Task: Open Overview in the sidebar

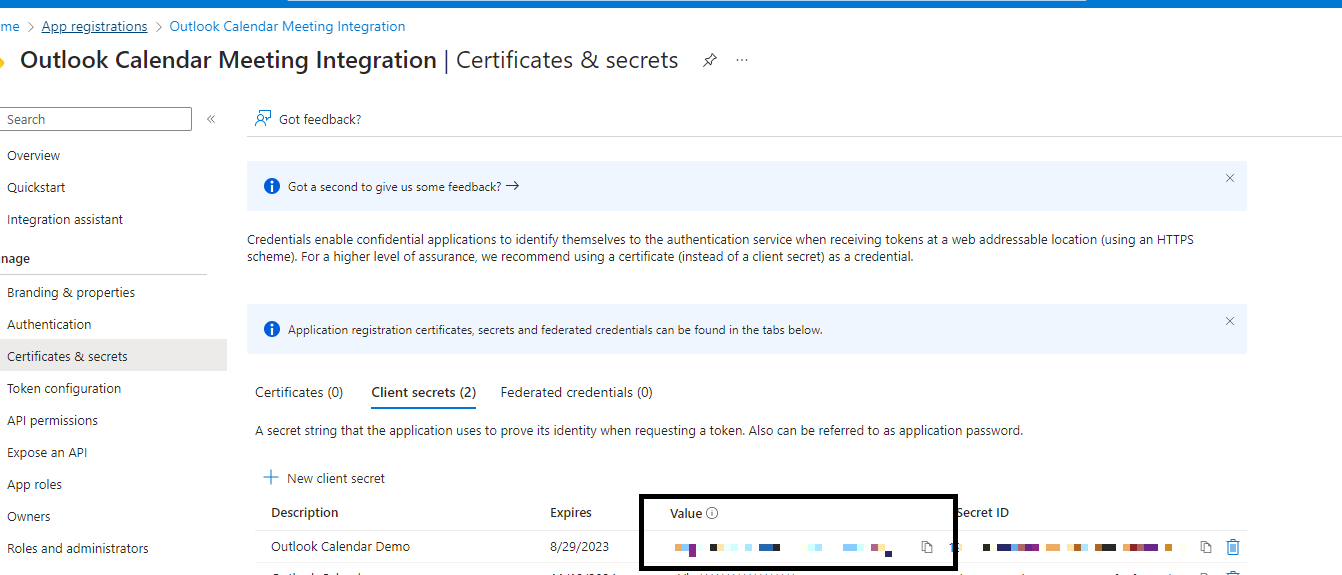Action: pos(33,155)
